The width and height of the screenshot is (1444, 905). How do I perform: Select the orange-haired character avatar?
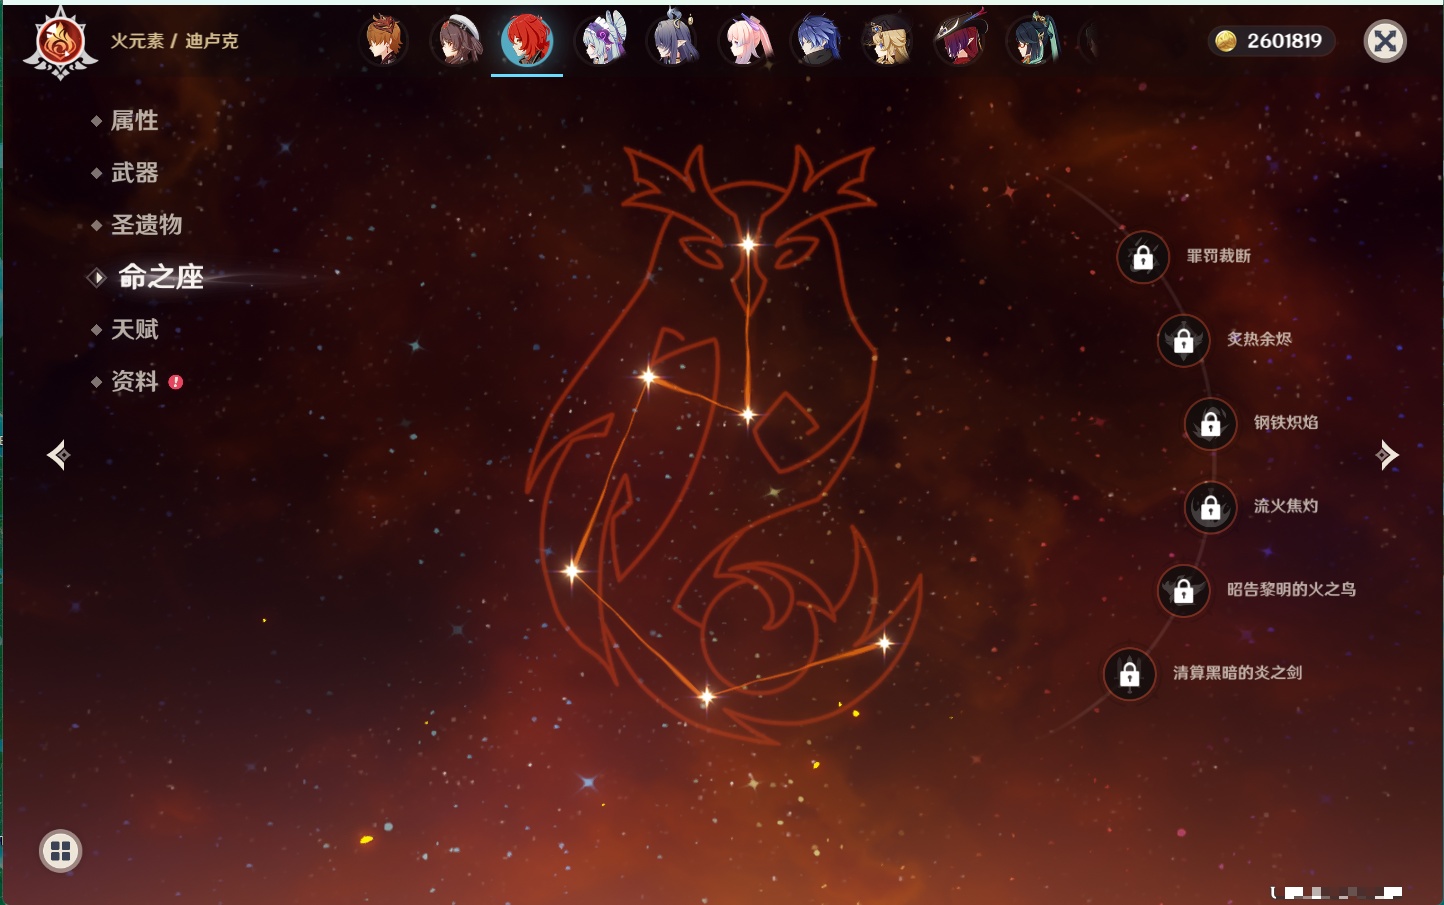coord(384,41)
